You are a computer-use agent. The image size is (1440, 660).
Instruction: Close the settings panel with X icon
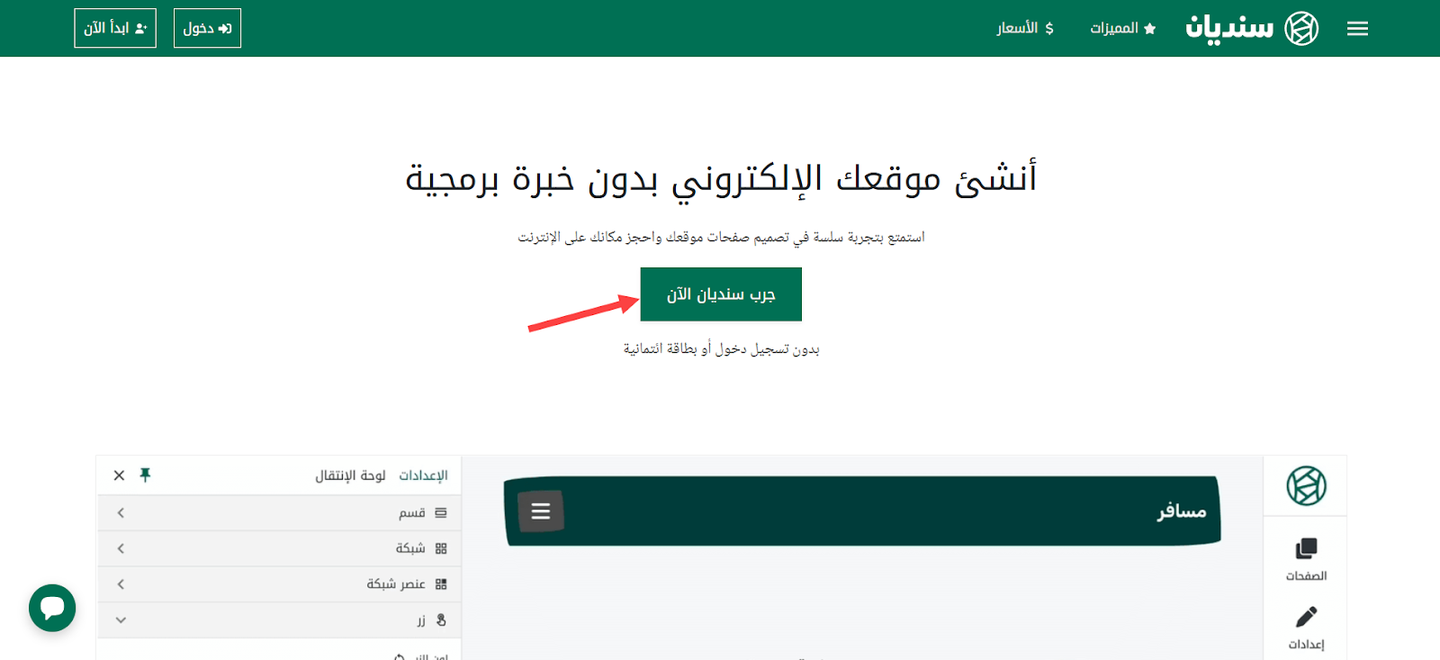(119, 475)
